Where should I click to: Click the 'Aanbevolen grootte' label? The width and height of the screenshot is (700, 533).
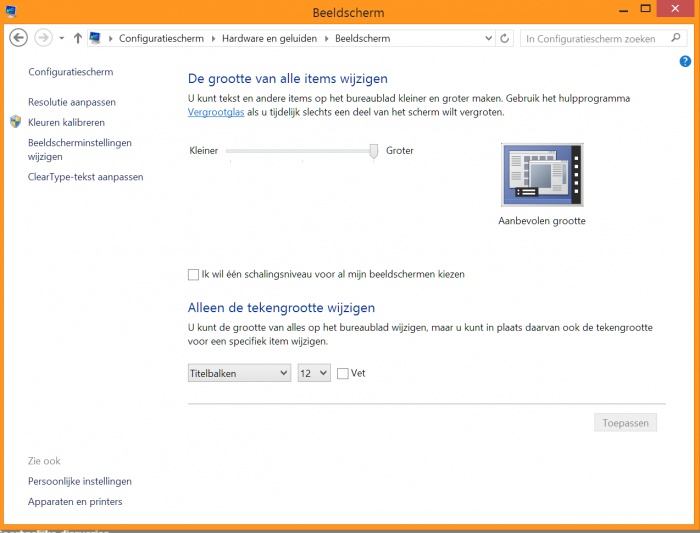pyautogui.click(x=542, y=221)
